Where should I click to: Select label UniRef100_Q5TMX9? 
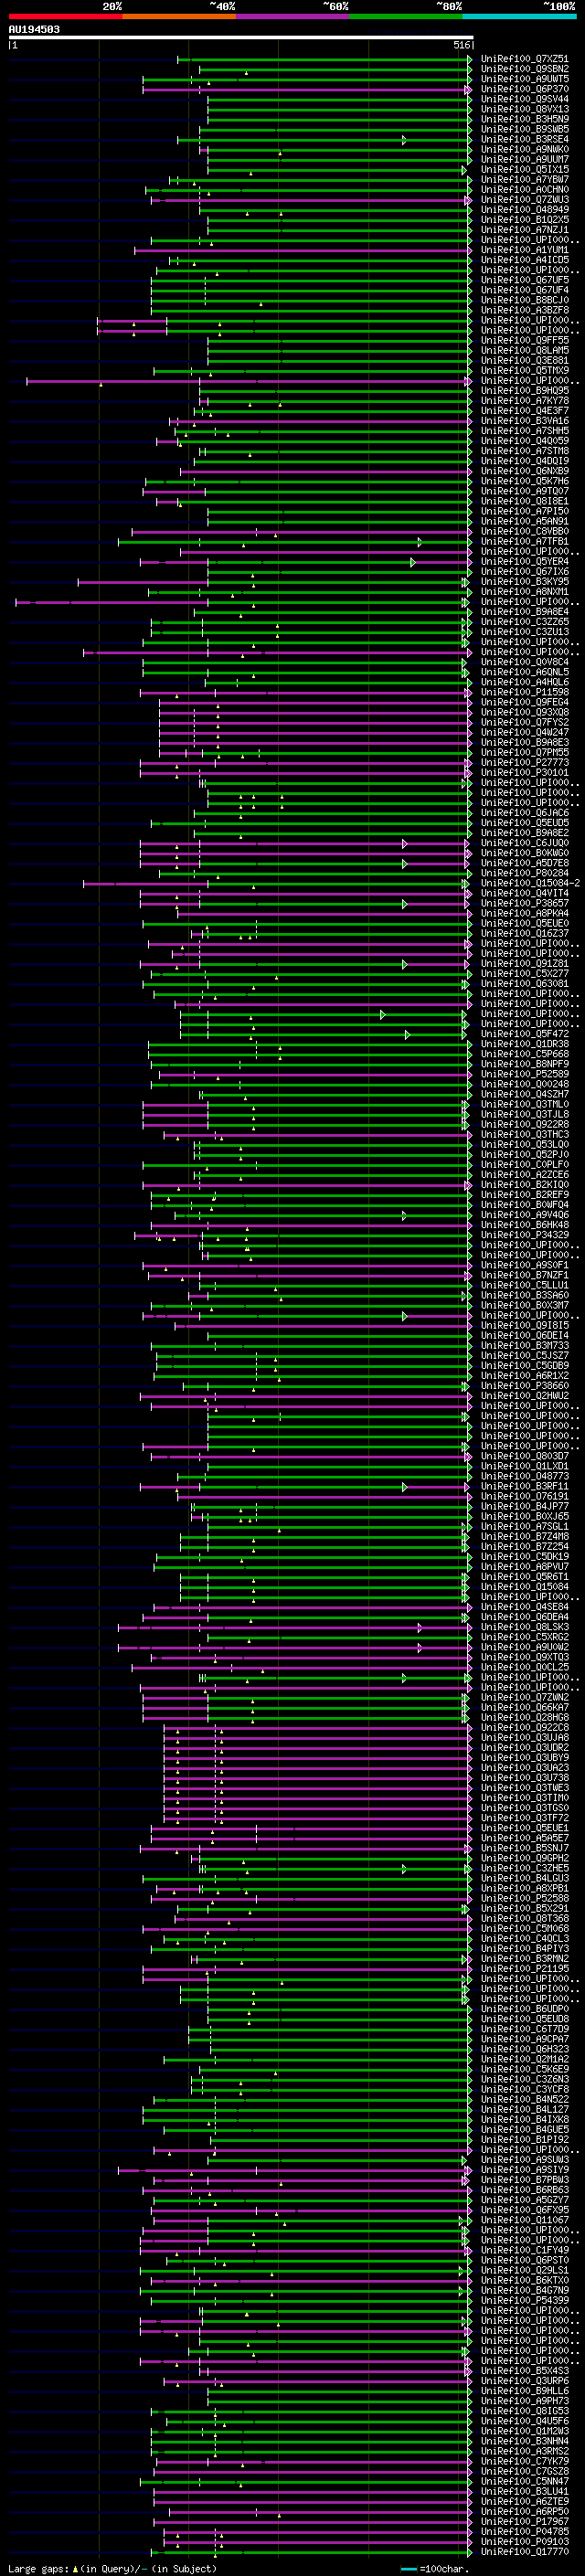tap(525, 370)
